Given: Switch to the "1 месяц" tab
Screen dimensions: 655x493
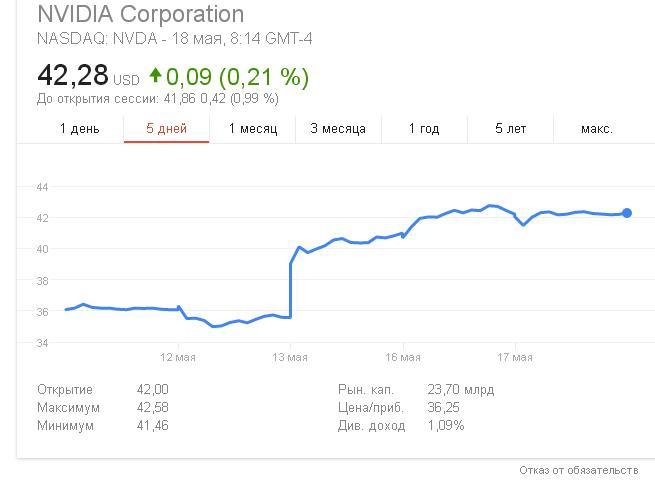Looking at the screenshot, I should (252, 128).
